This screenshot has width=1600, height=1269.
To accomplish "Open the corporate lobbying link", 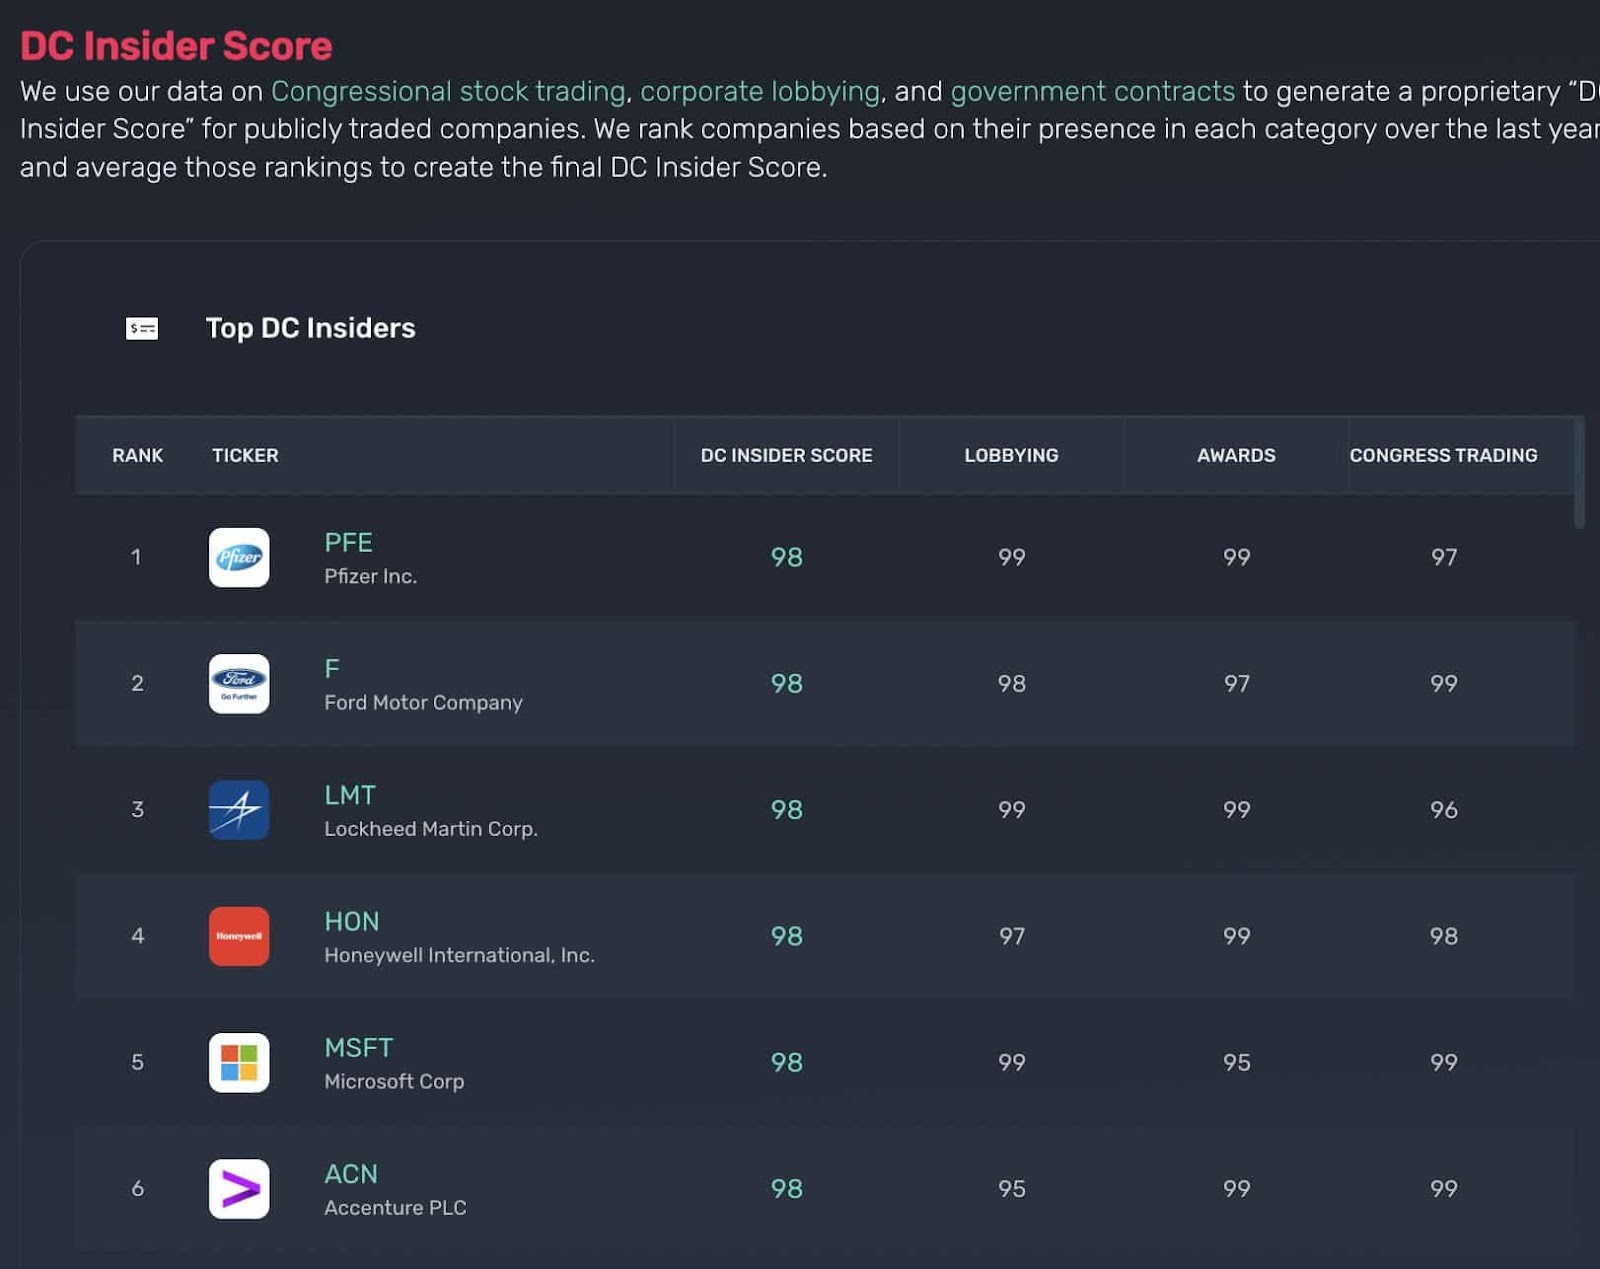I will pyautogui.click(x=760, y=91).
